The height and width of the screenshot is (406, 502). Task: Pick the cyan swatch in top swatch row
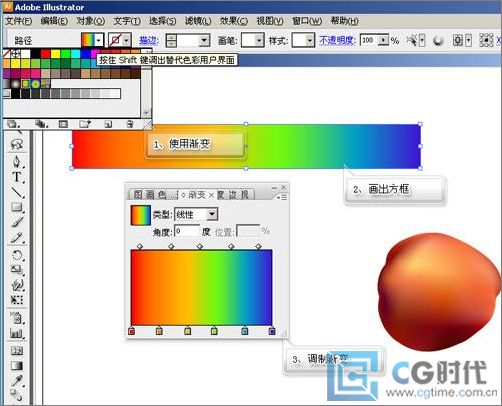coord(75,53)
